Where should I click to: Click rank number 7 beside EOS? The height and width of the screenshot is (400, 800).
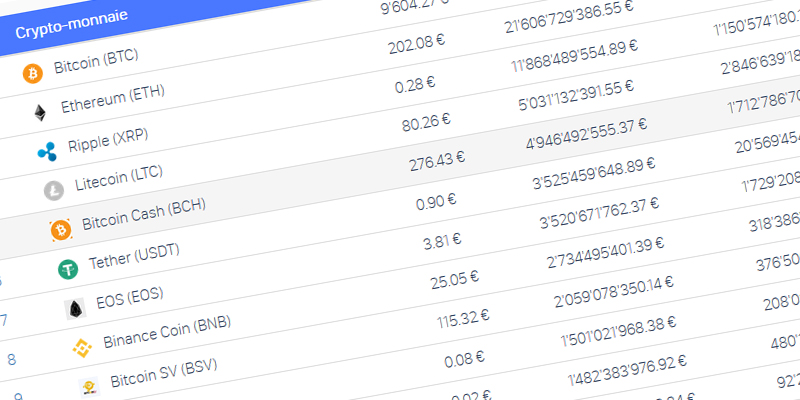[4, 320]
